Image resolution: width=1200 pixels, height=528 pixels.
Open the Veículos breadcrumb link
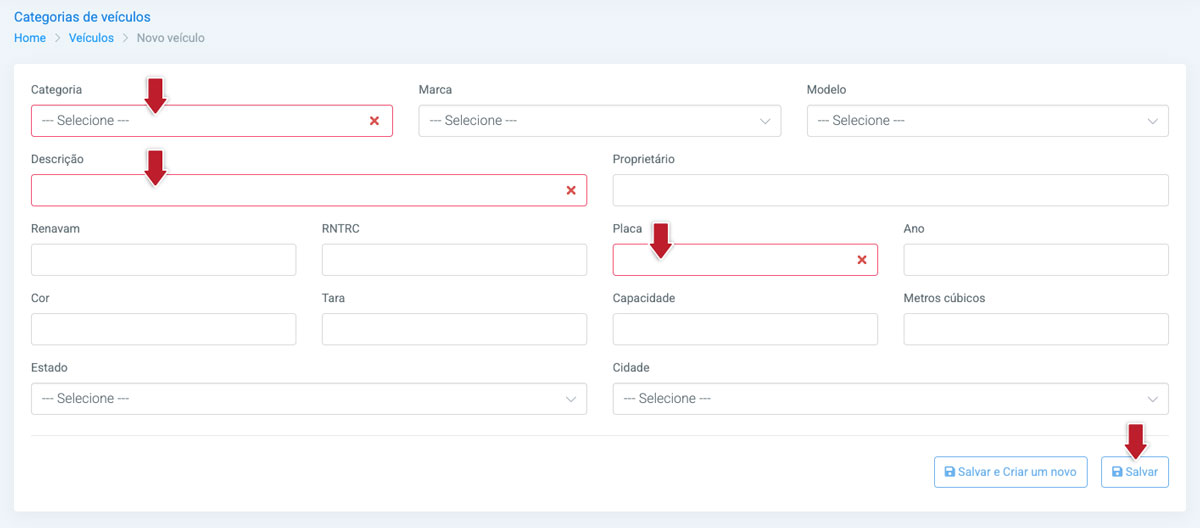pos(91,38)
